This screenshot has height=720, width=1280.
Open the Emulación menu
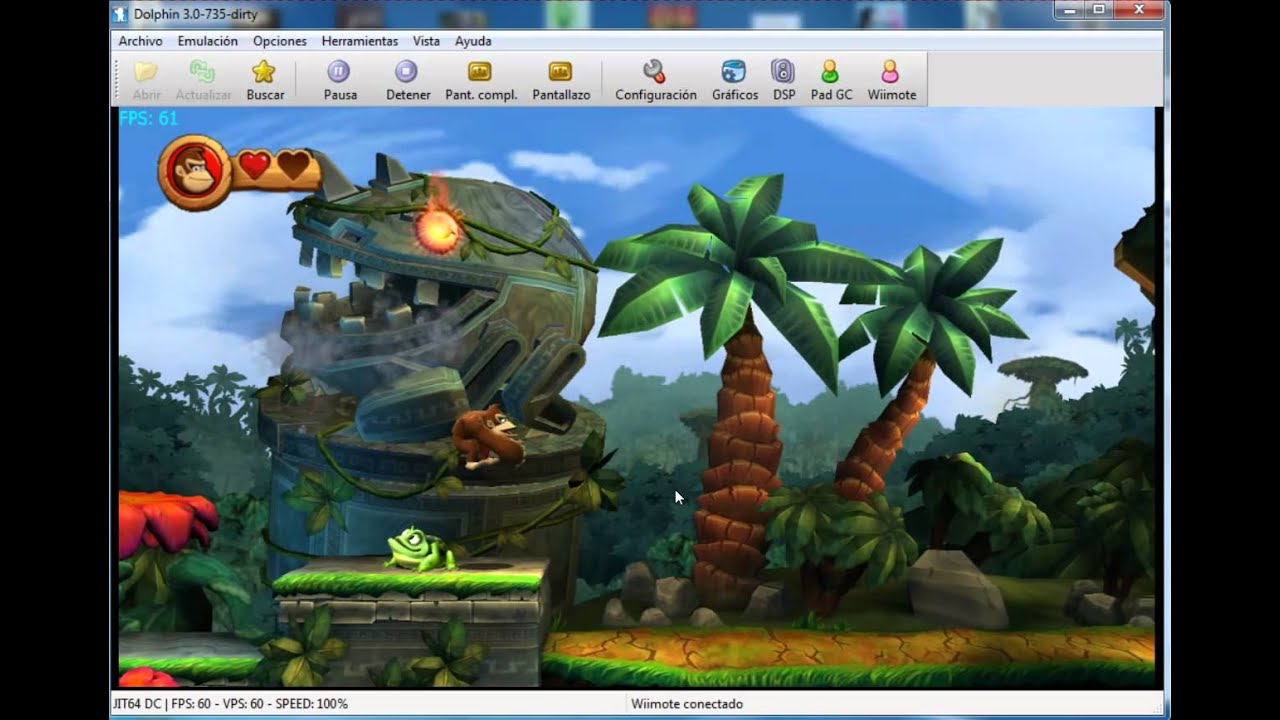207,41
